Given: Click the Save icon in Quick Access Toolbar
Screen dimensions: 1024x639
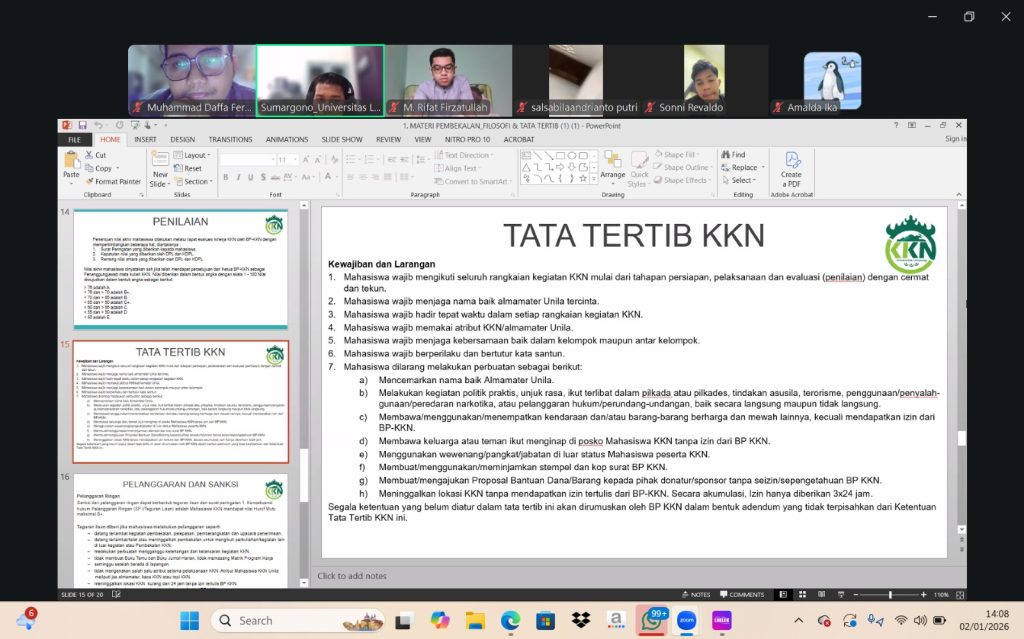Looking at the screenshot, I should point(82,125).
